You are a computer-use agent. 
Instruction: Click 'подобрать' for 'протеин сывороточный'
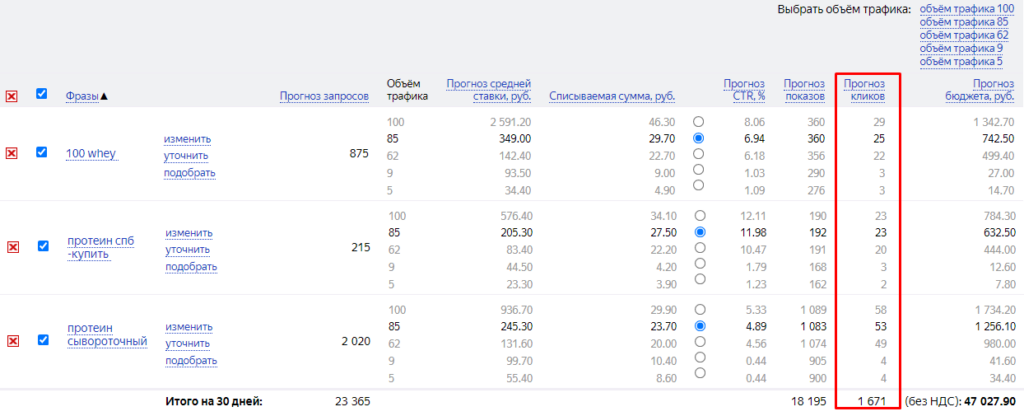coord(190,360)
